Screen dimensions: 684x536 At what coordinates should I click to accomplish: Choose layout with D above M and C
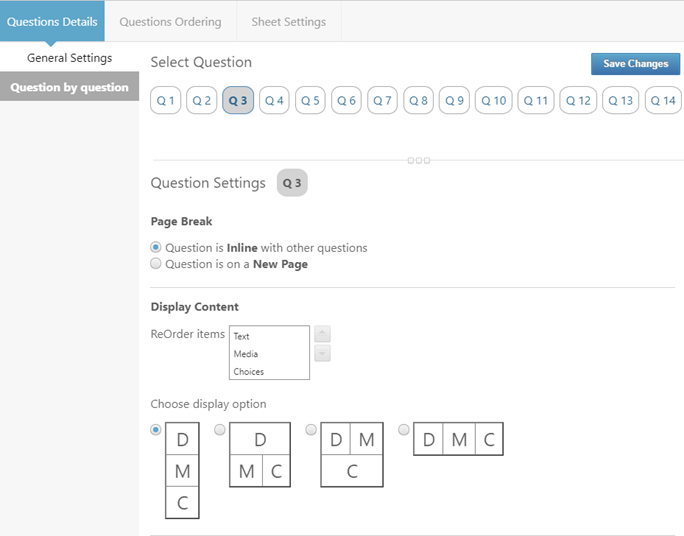pos(260,454)
